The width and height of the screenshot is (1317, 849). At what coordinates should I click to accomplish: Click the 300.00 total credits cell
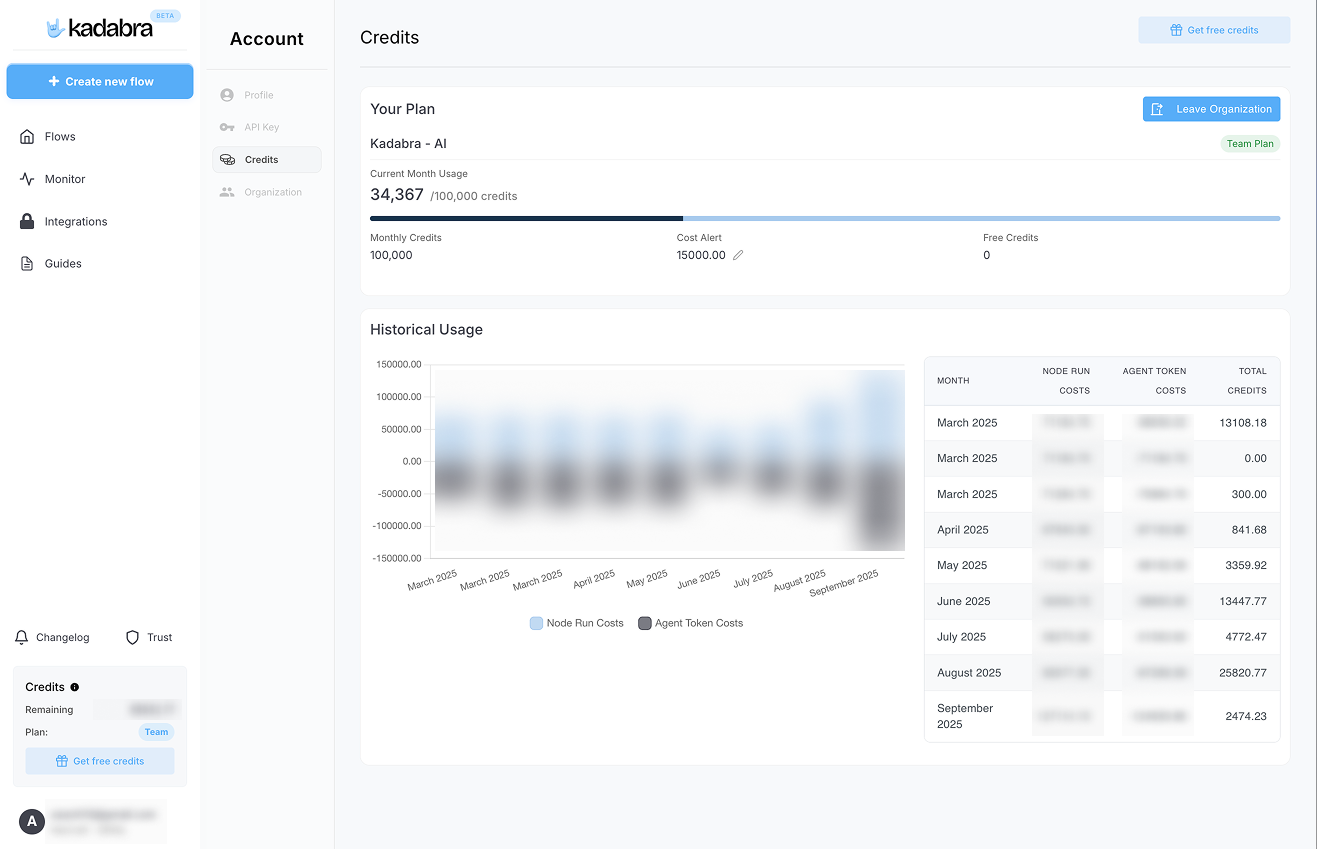(1249, 494)
